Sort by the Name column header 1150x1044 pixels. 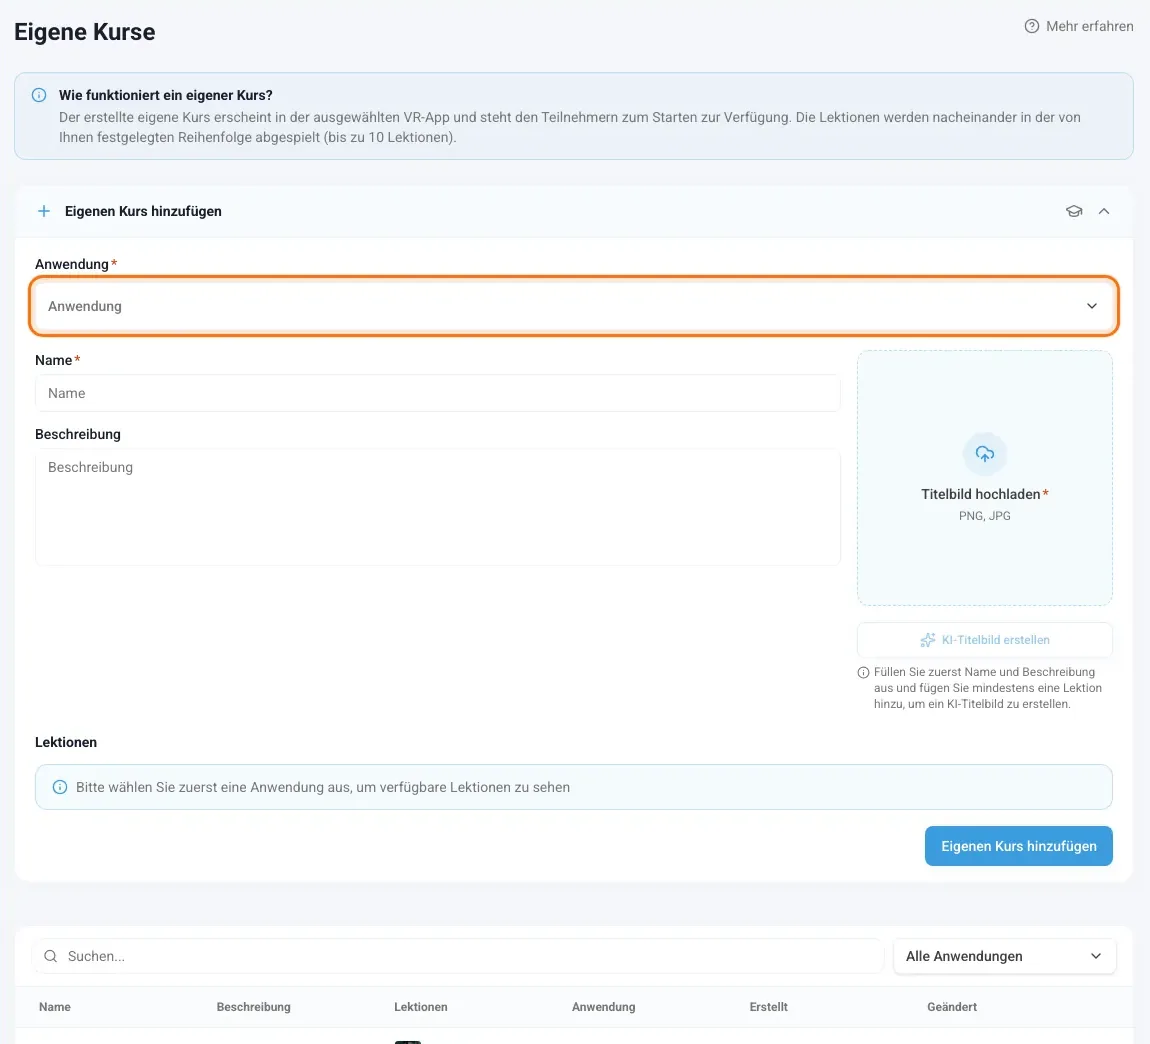click(x=55, y=1007)
